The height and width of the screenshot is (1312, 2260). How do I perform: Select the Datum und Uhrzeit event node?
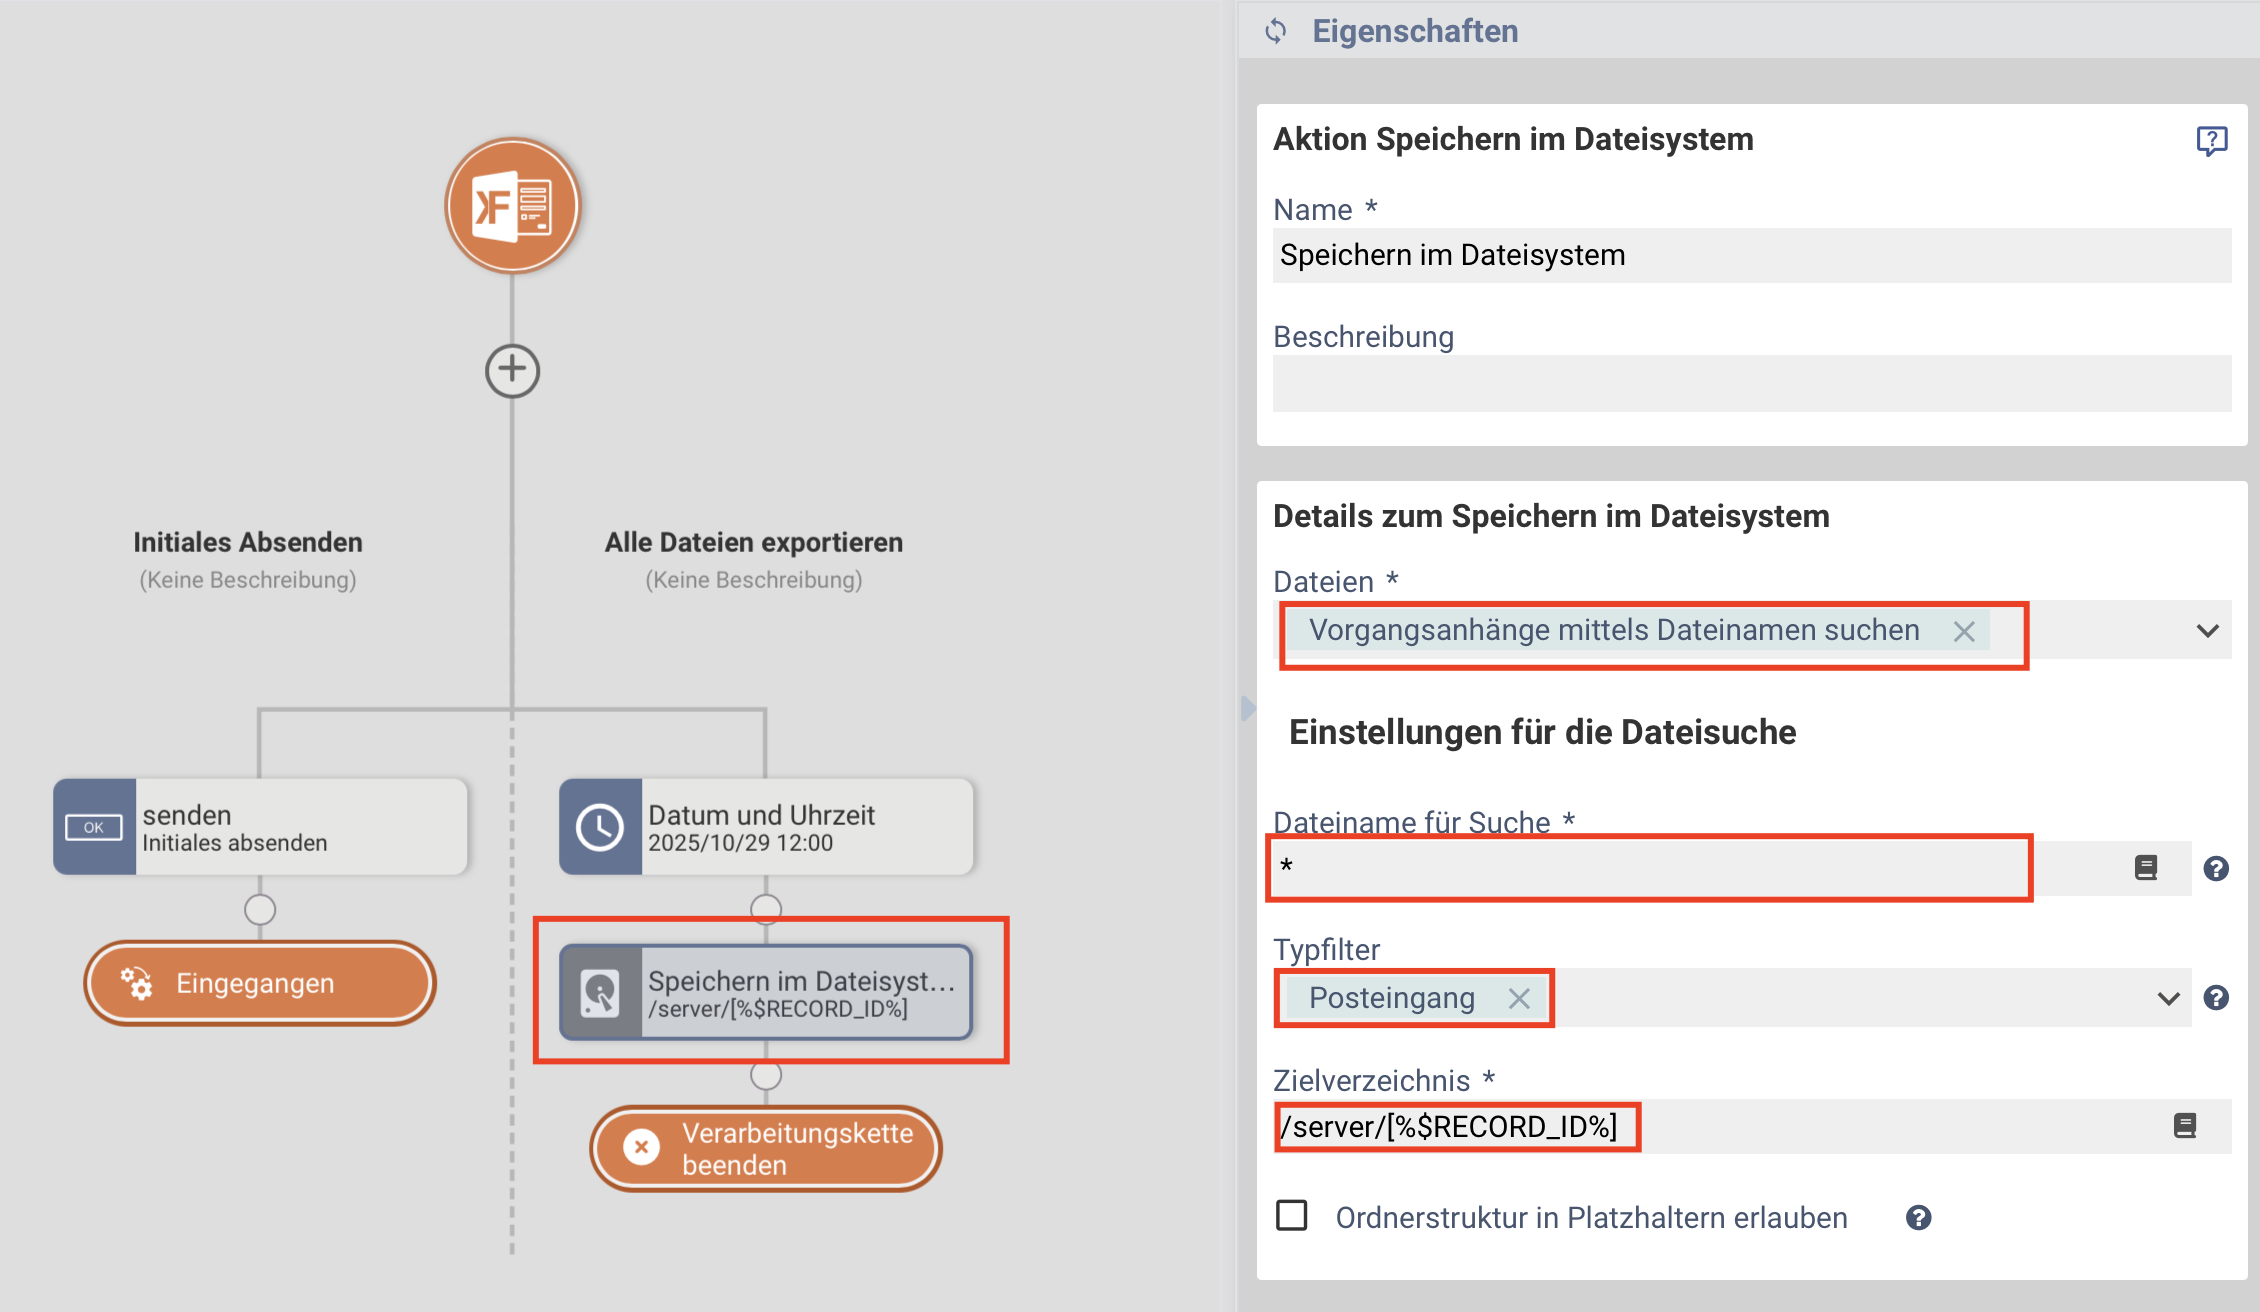click(x=766, y=827)
